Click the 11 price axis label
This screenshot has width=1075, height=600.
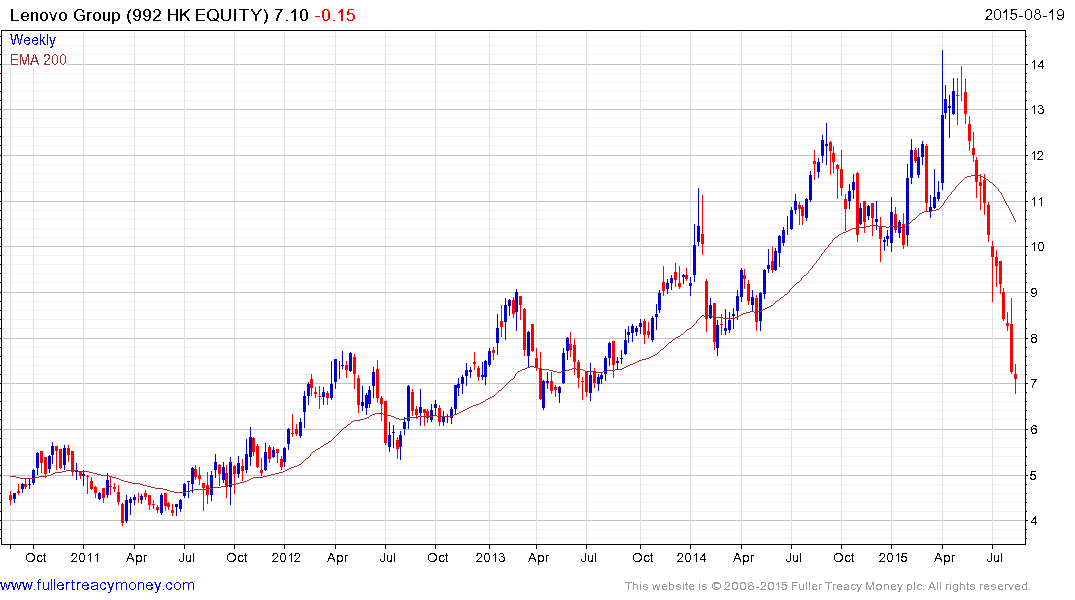pyautogui.click(x=1037, y=202)
